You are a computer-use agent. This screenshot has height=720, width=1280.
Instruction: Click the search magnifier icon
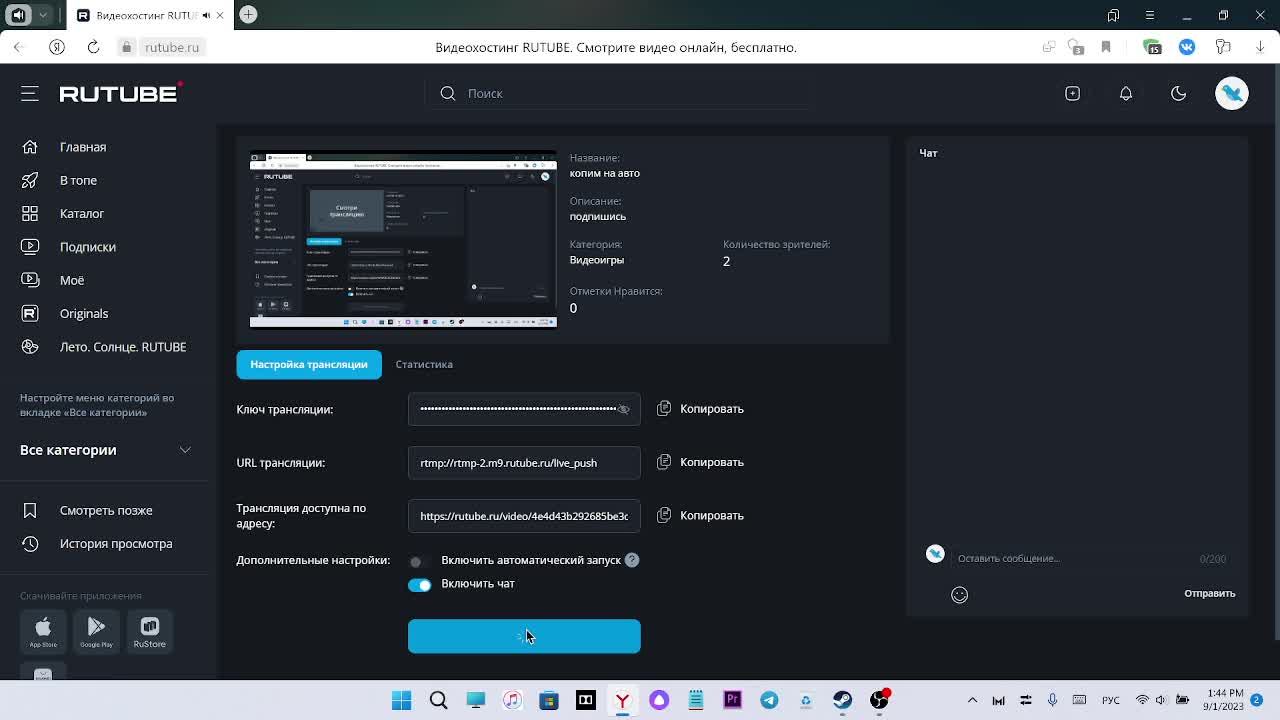448,93
